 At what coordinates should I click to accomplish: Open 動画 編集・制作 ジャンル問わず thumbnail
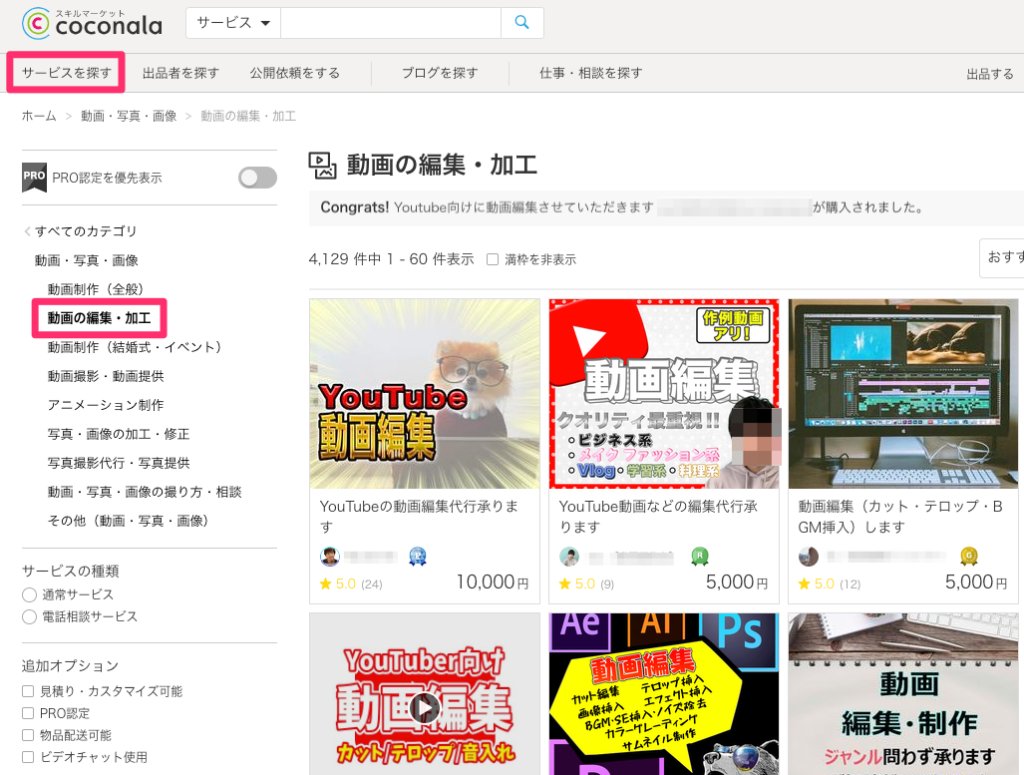[903, 694]
